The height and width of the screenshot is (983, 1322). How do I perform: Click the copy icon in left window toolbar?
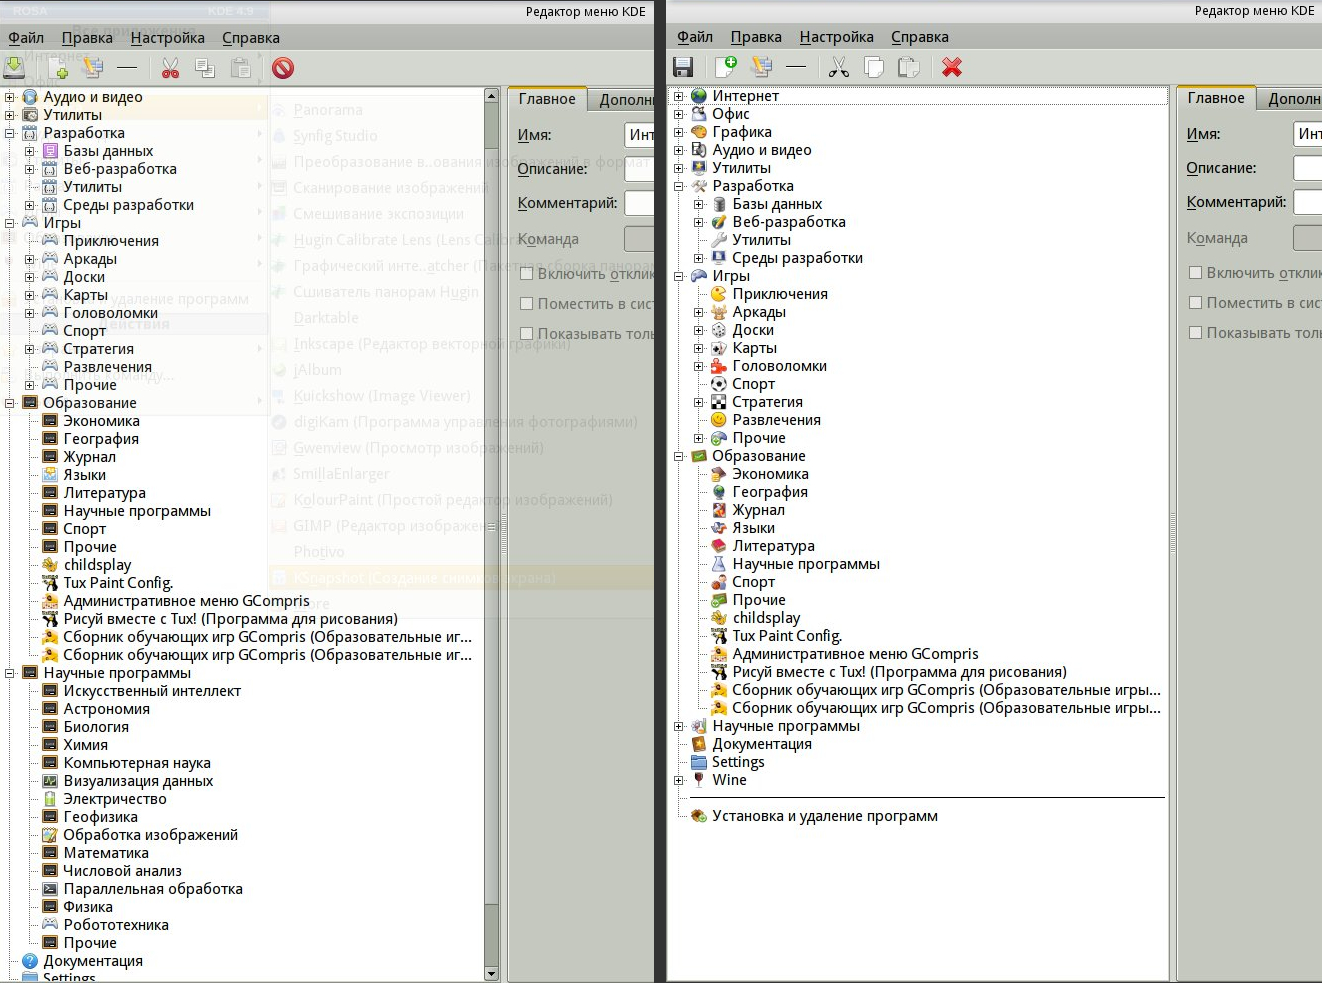(205, 67)
